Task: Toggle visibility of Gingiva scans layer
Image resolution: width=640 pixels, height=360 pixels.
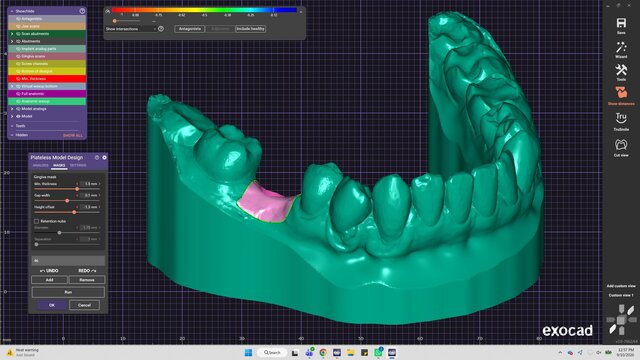Action: pyautogui.click(x=18, y=56)
